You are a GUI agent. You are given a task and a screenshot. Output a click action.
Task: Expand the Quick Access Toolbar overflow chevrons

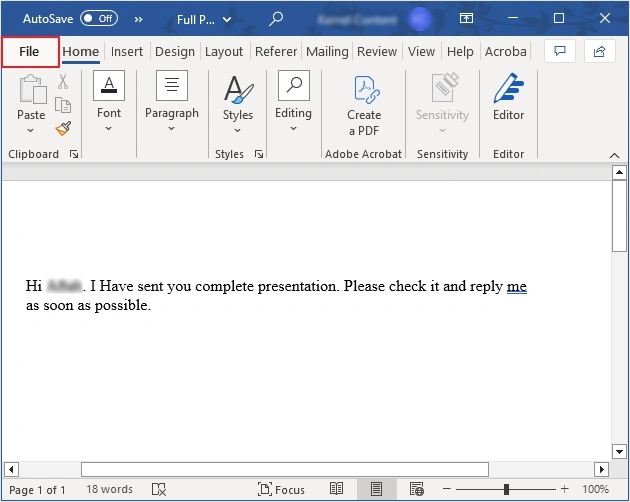[x=138, y=19]
